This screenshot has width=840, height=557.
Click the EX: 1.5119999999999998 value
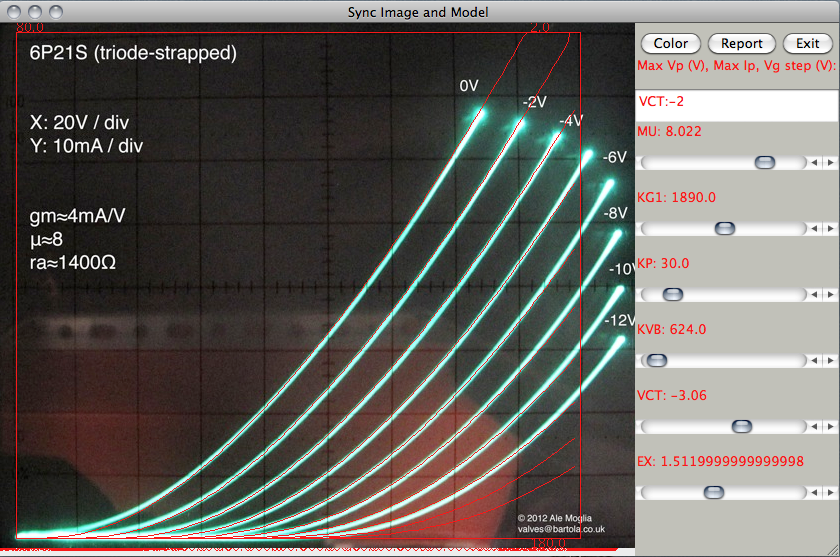(x=721, y=461)
